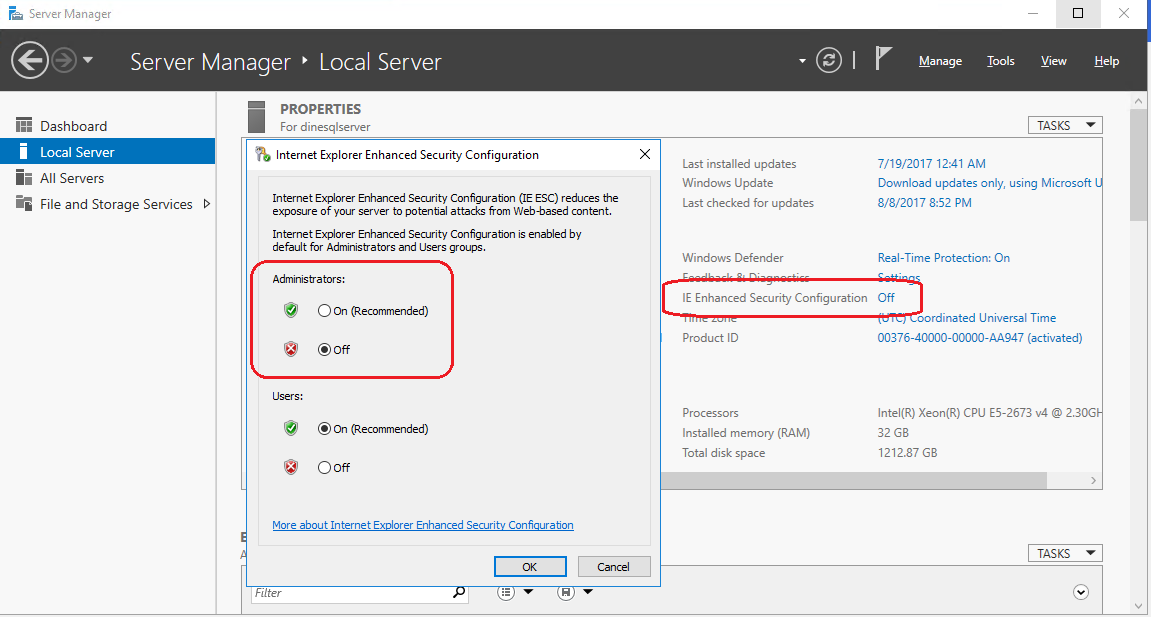
Task: Click the File and Storage Services icon
Action: pyautogui.click(x=24, y=203)
